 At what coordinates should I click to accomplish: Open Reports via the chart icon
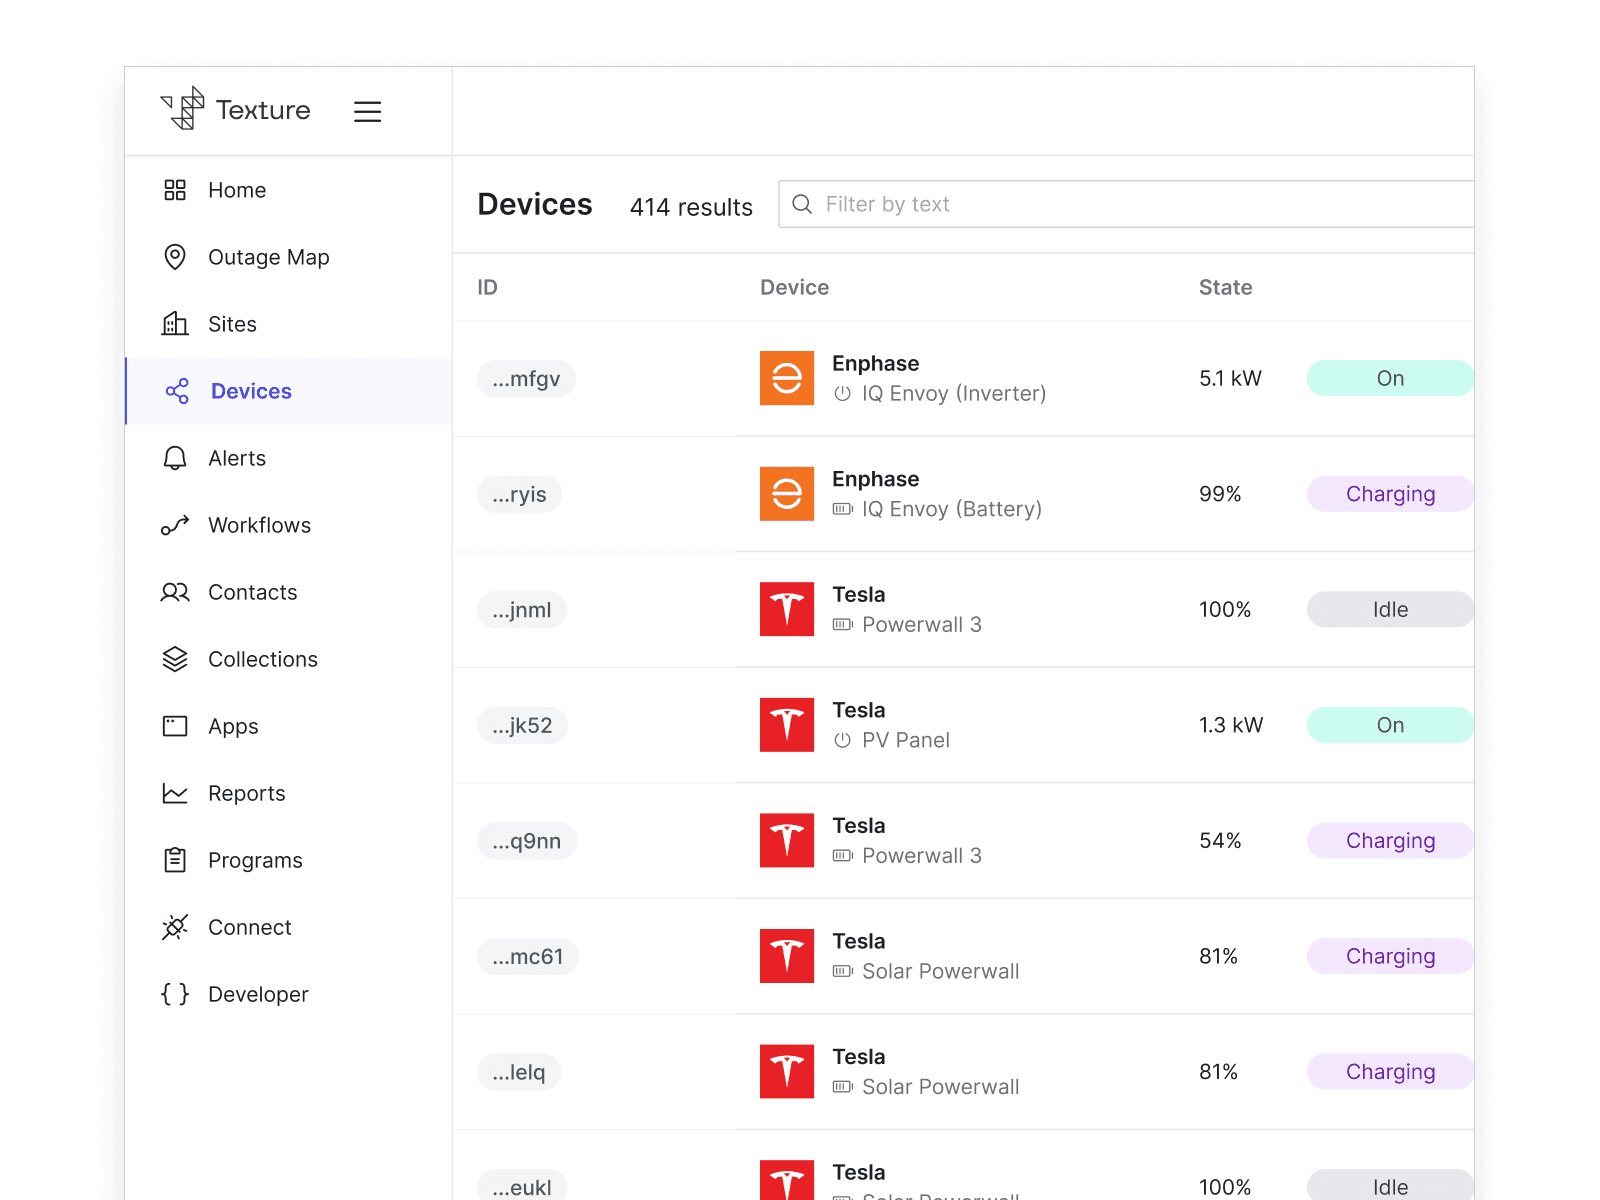pos(174,792)
